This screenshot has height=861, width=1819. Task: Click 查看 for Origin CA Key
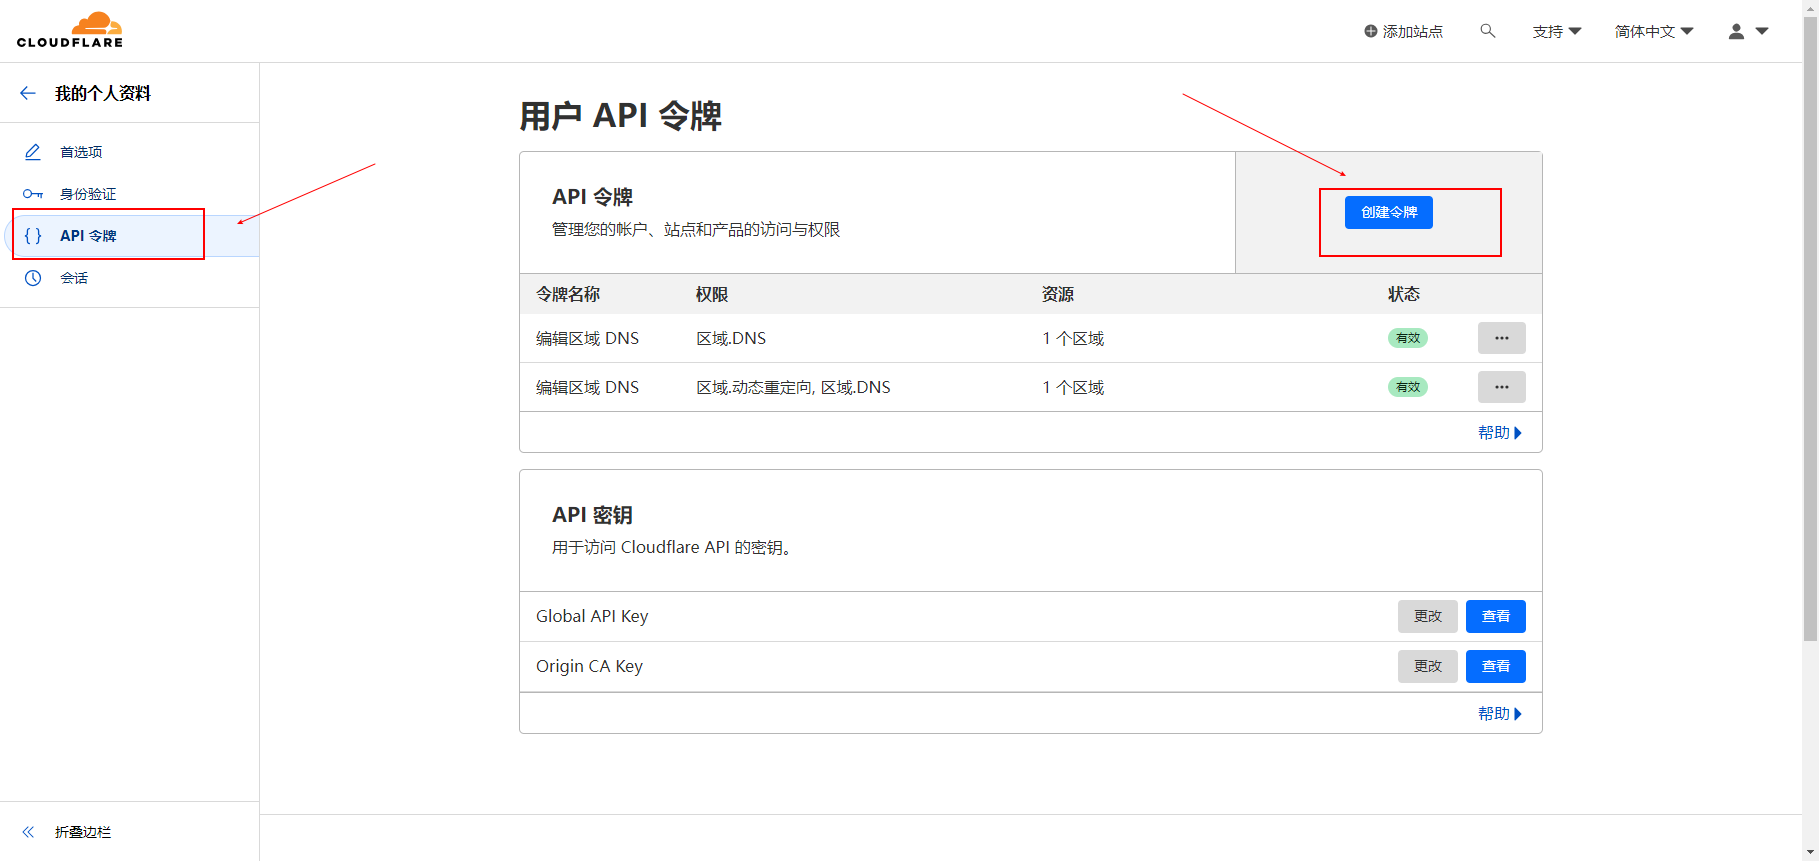click(1495, 666)
